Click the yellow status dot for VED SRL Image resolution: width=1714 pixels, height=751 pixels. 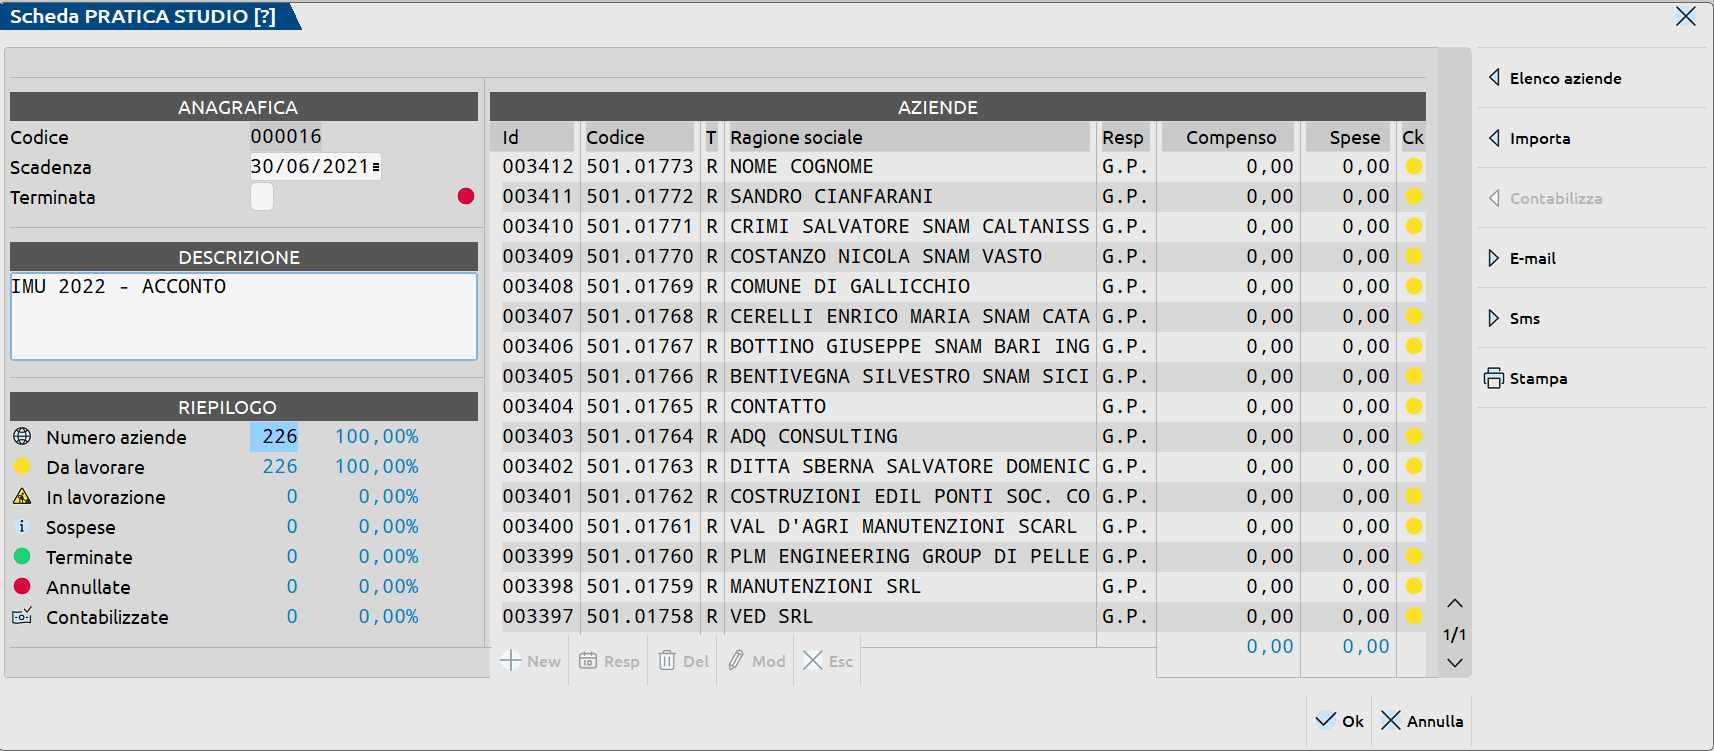click(x=1413, y=617)
